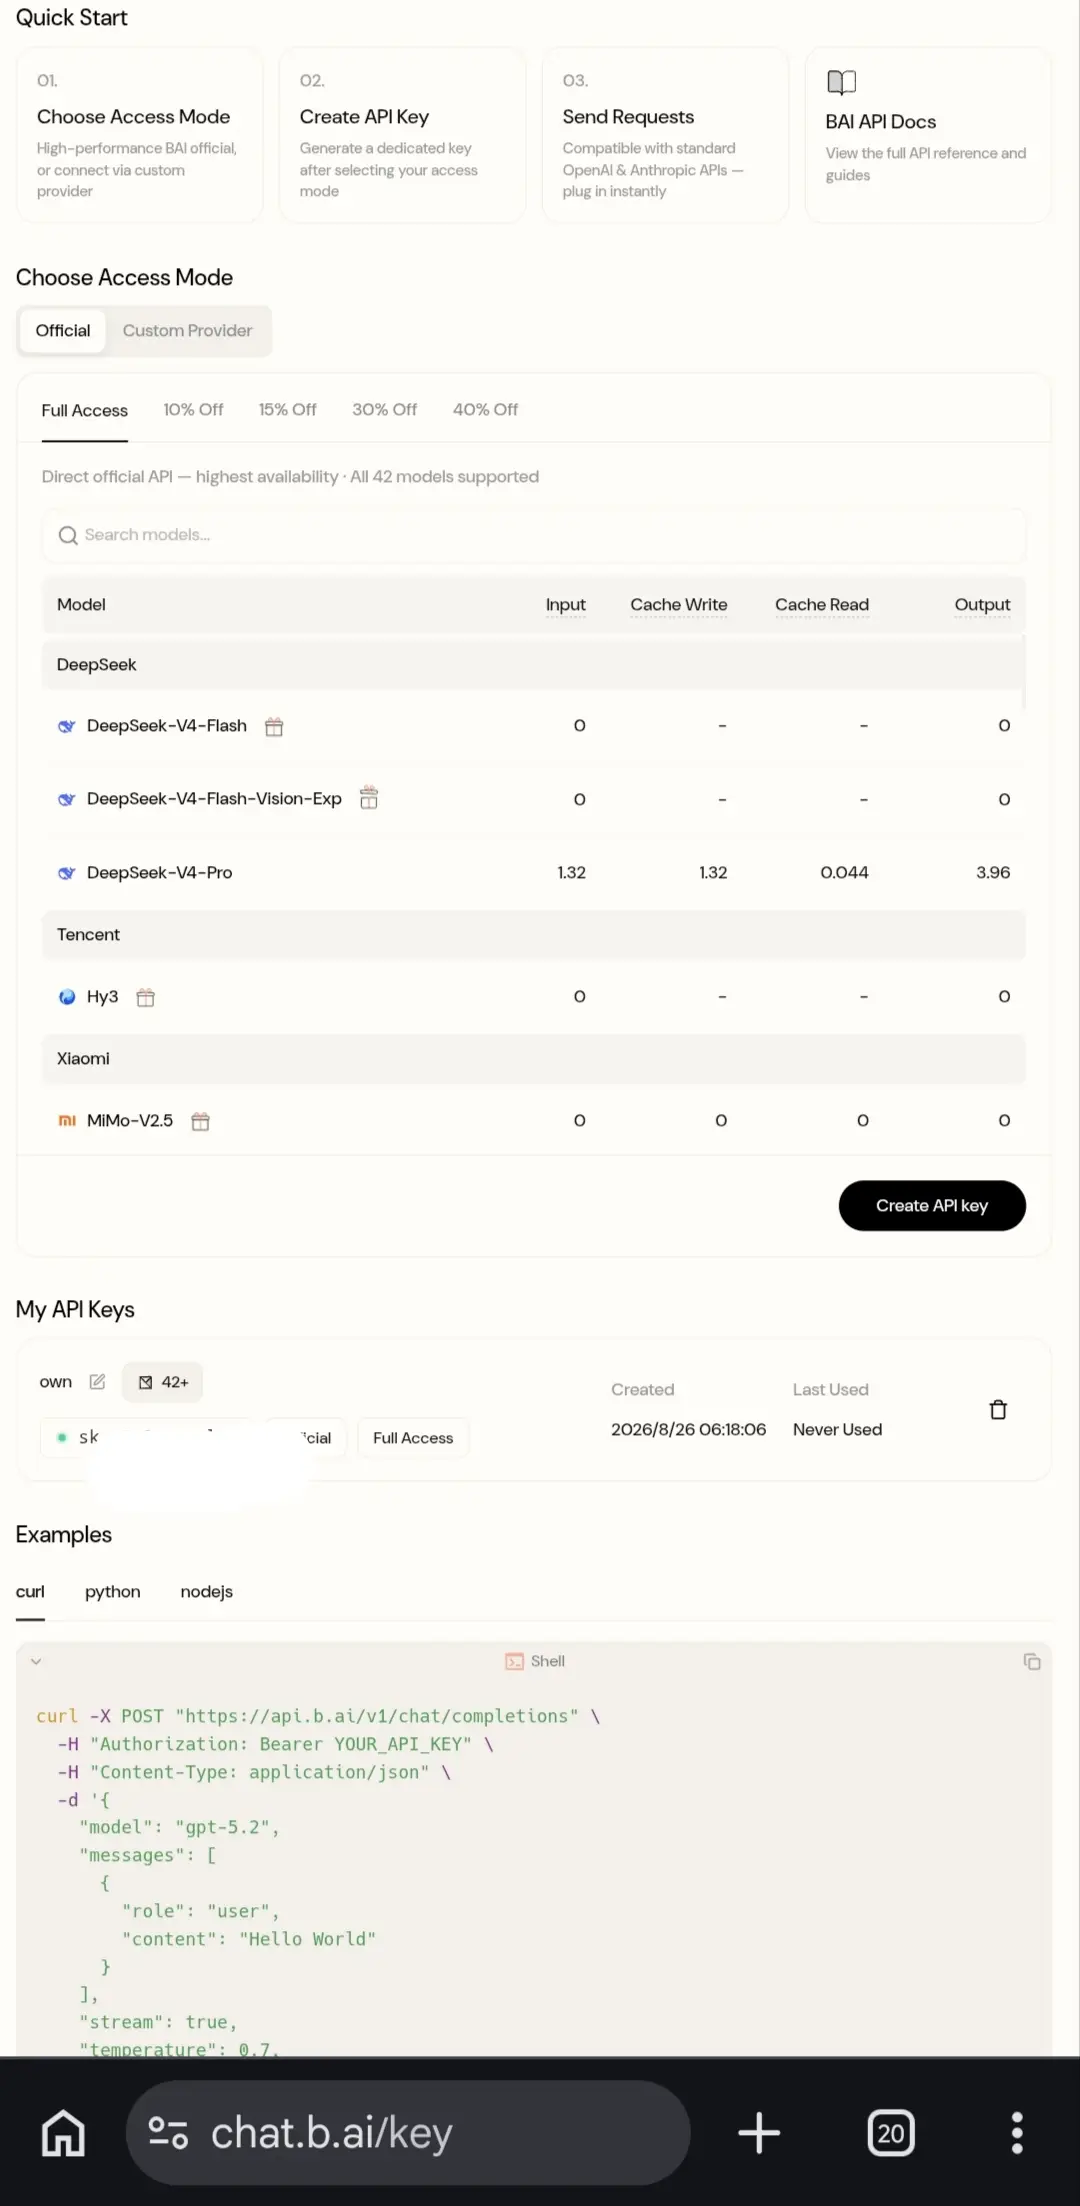Click the 42+ models badge
The width and height of the screenshot is (1080, 2206).
(163, 1382)
